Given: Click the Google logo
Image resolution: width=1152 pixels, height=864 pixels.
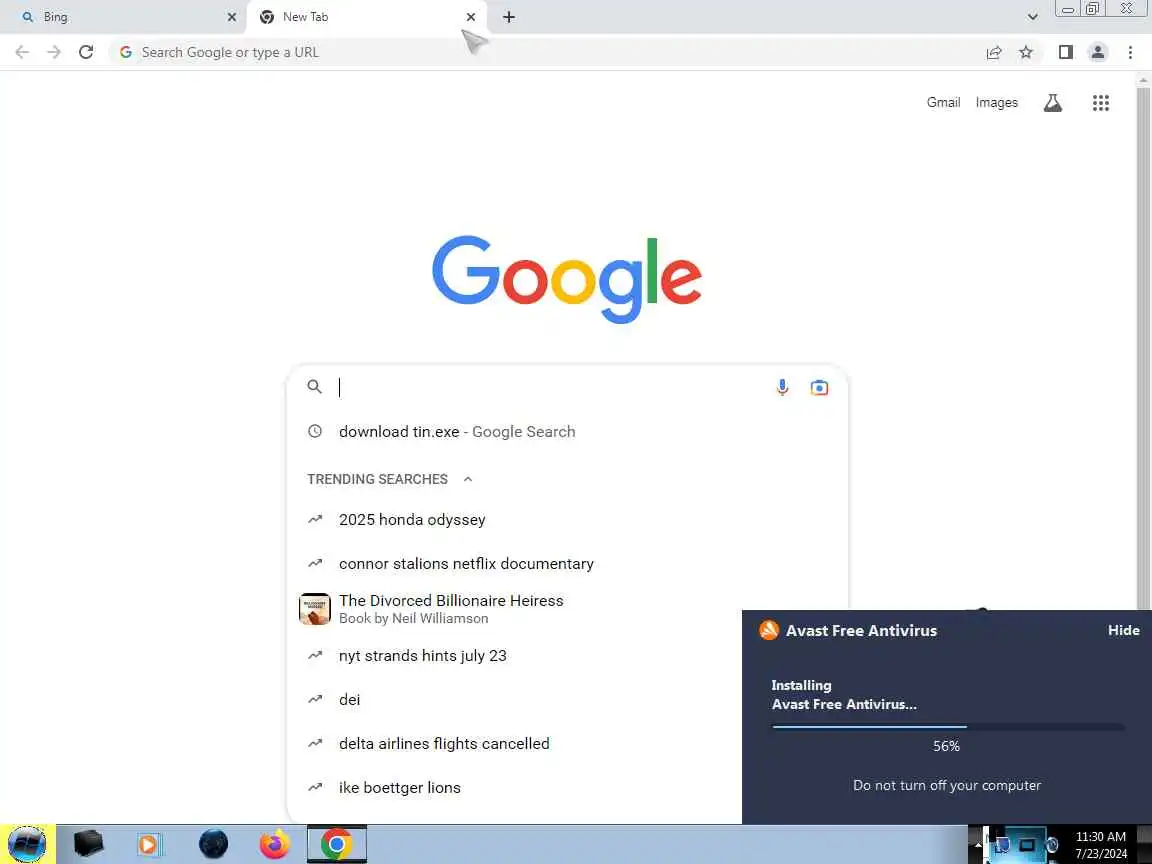Looking at the screenshot, I should point(566,279).
